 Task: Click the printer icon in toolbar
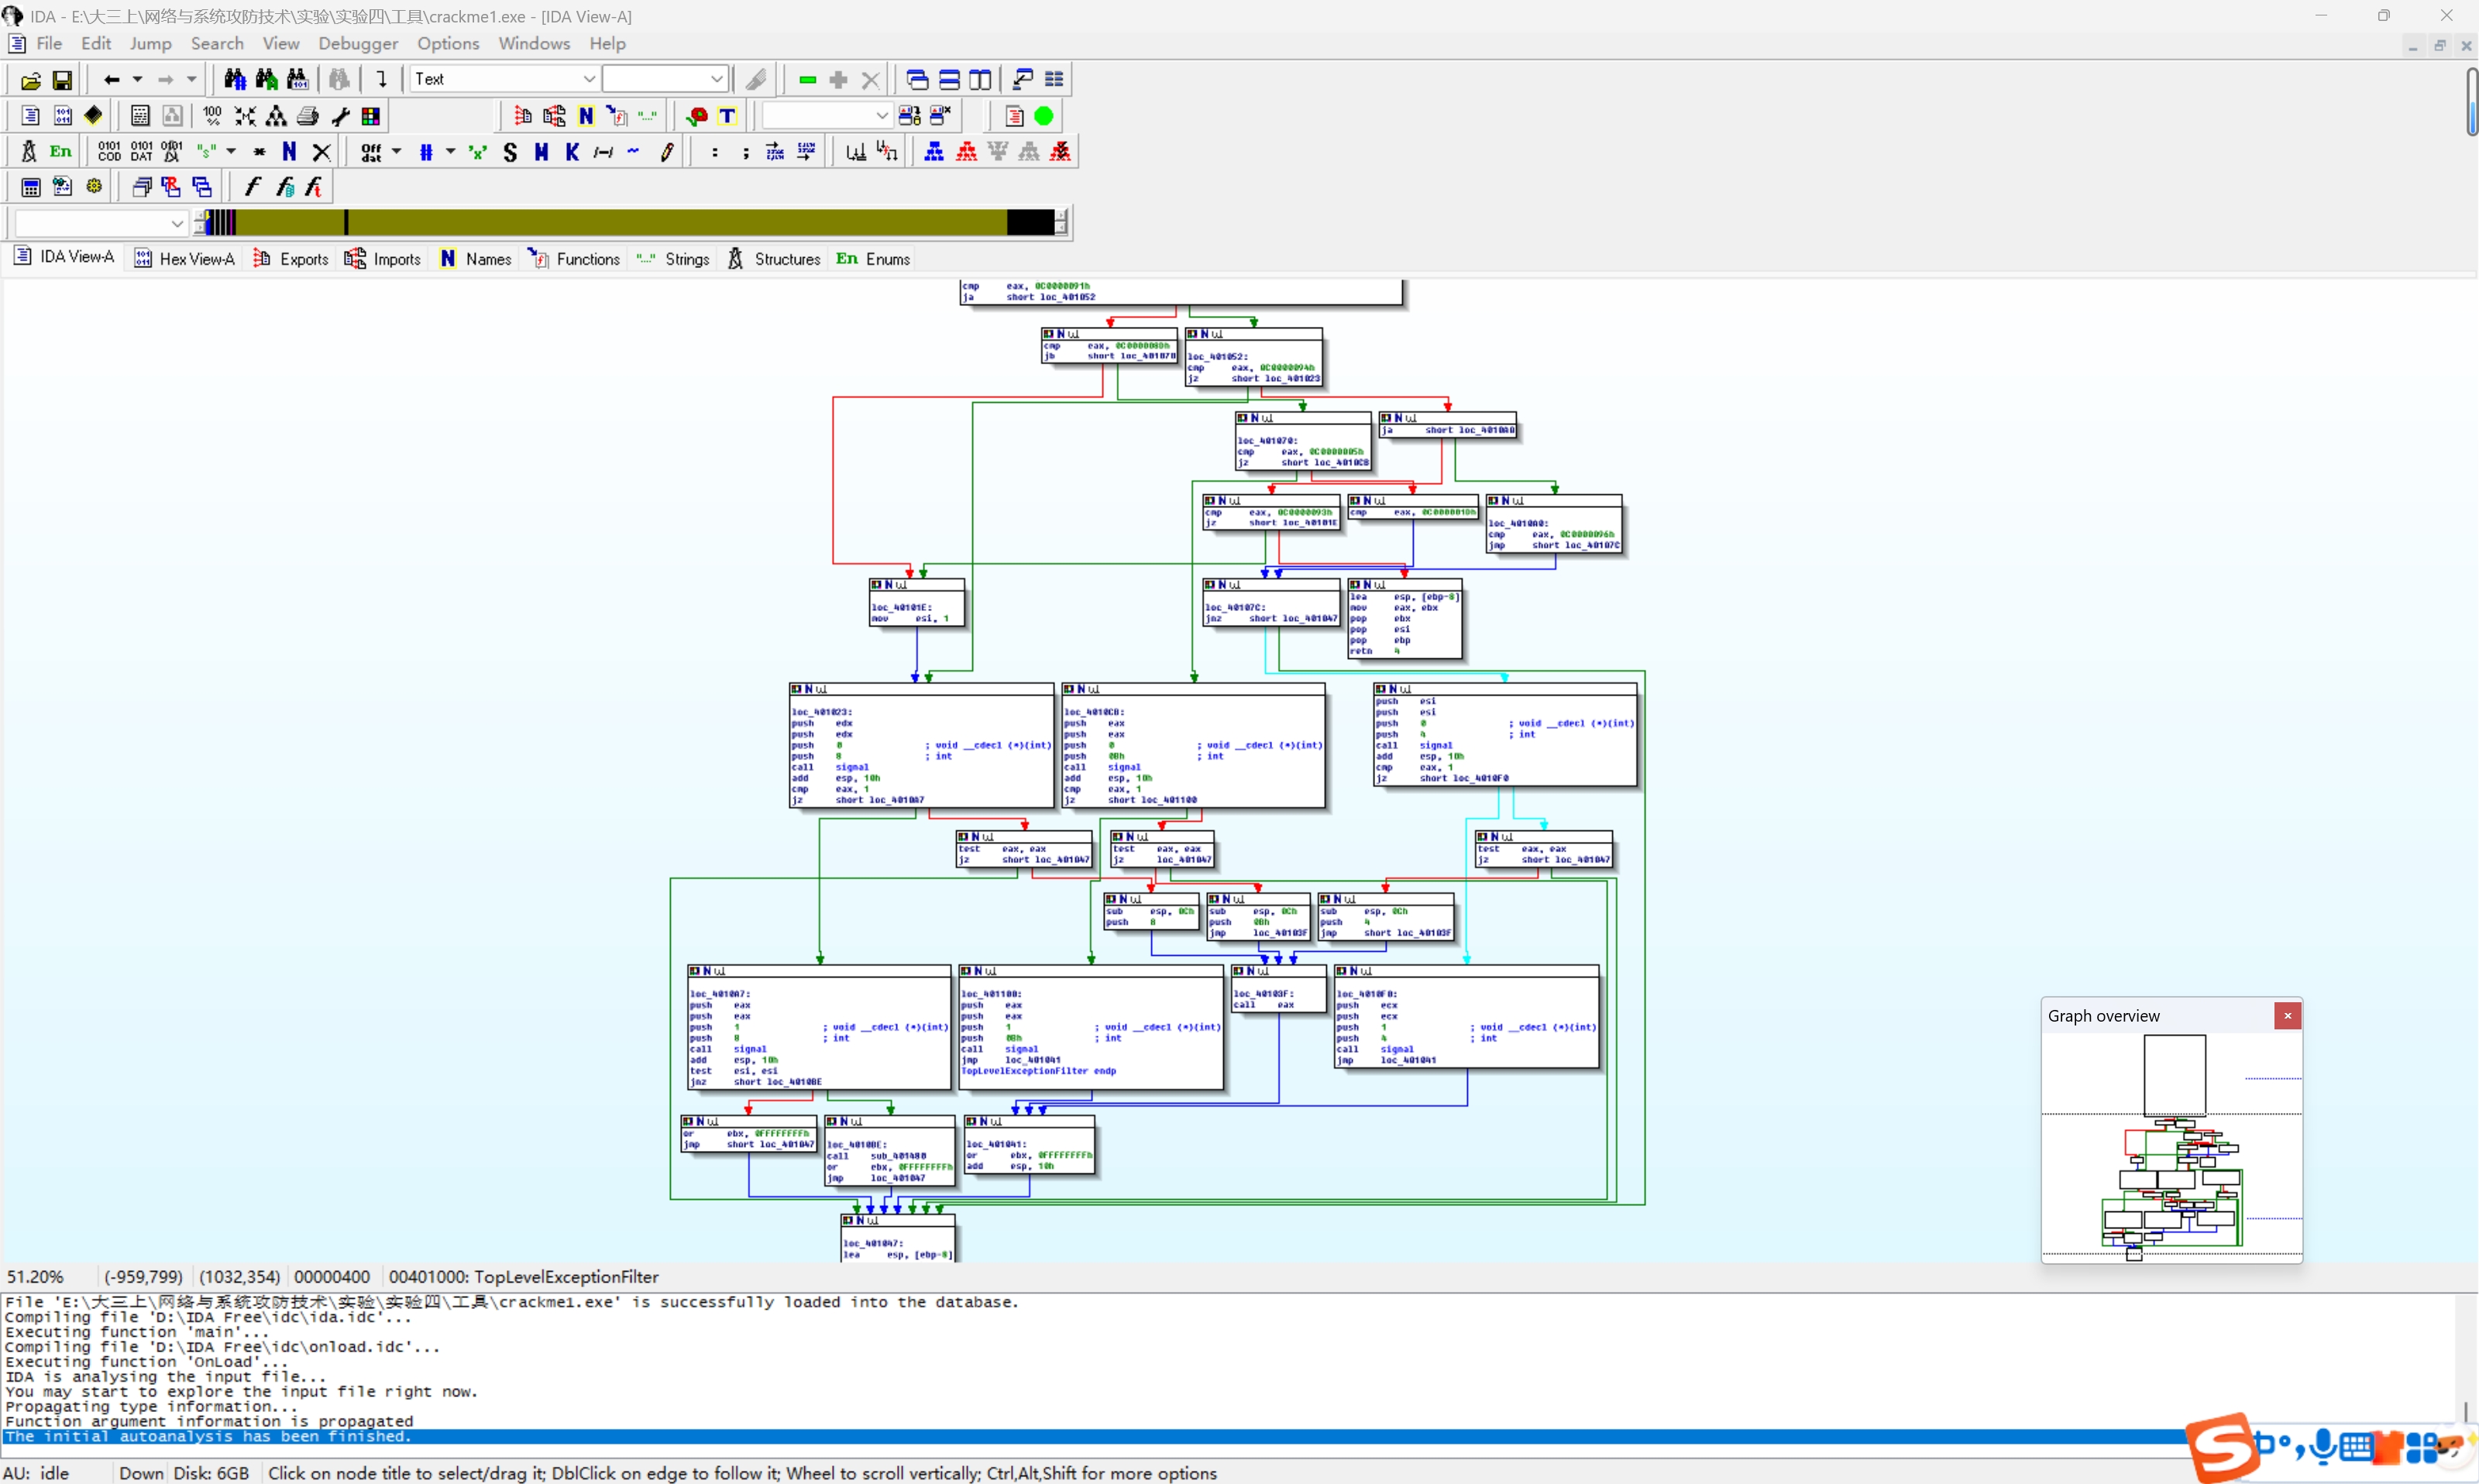308,116
